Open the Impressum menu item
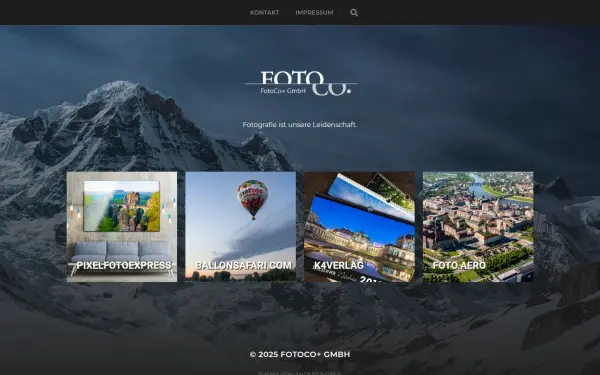This screenshot has width=600, height=375. coord(314,13)
